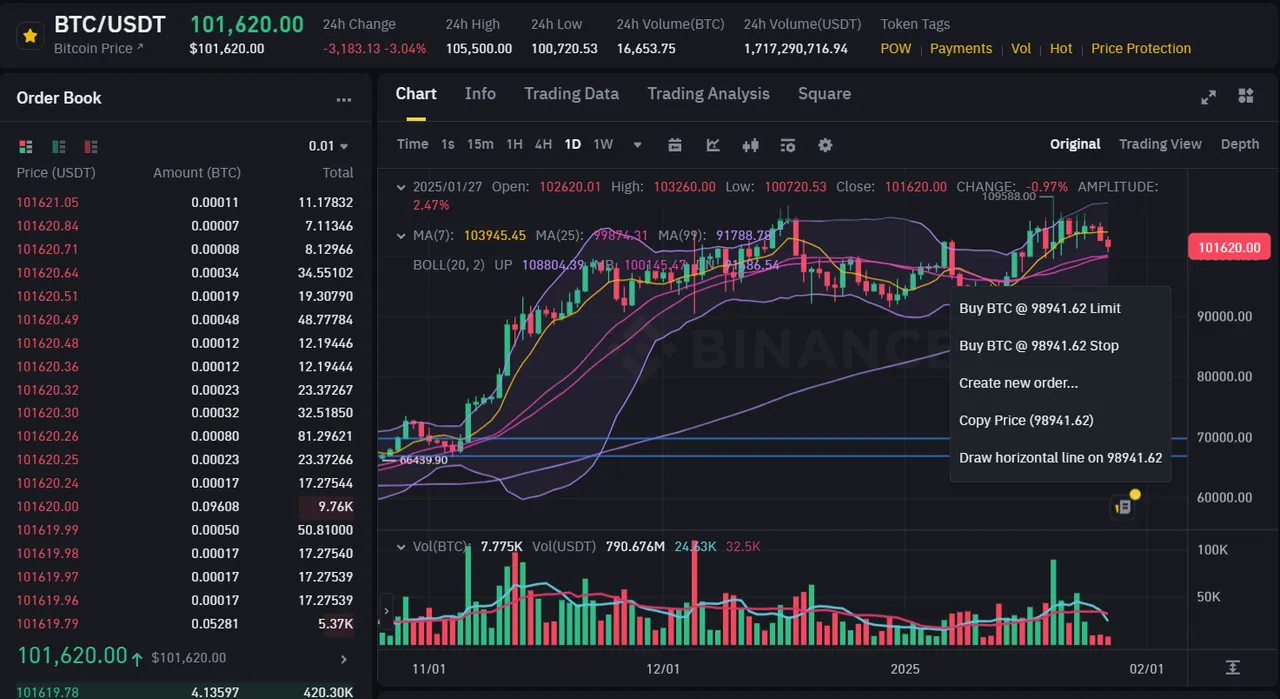The width and height of the screenshot is (1280, 699).
Task: Switch to Info tab
Action: tap(480, 94)
